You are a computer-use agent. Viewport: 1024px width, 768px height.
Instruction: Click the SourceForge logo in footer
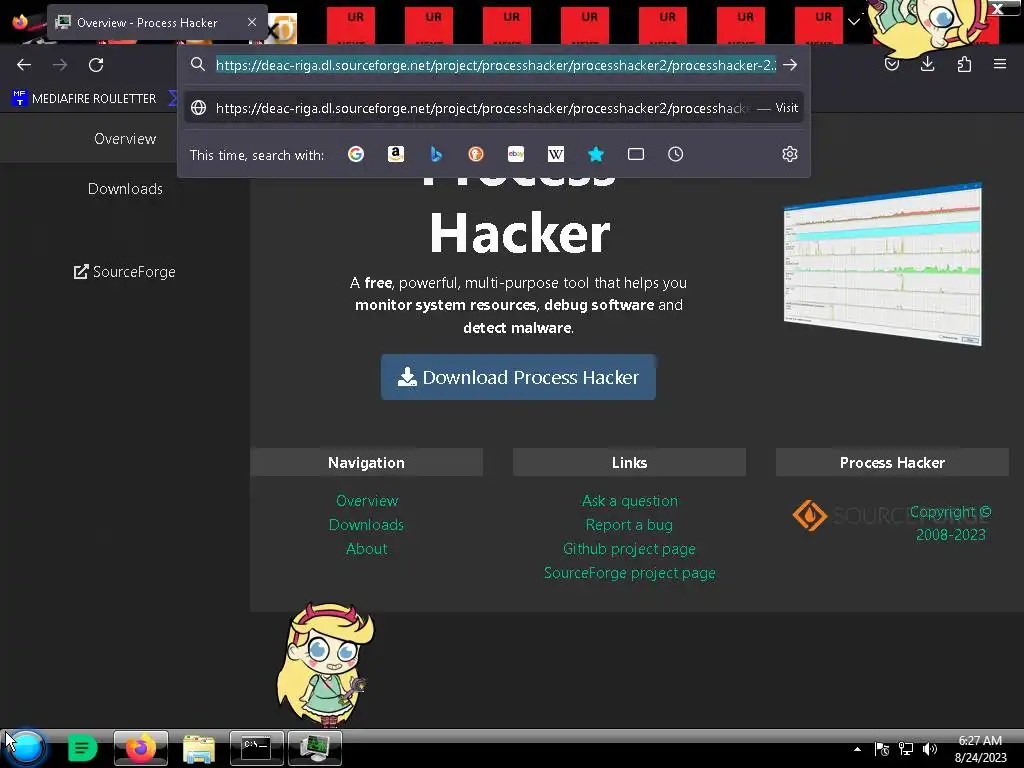click(x=849, y=515)
